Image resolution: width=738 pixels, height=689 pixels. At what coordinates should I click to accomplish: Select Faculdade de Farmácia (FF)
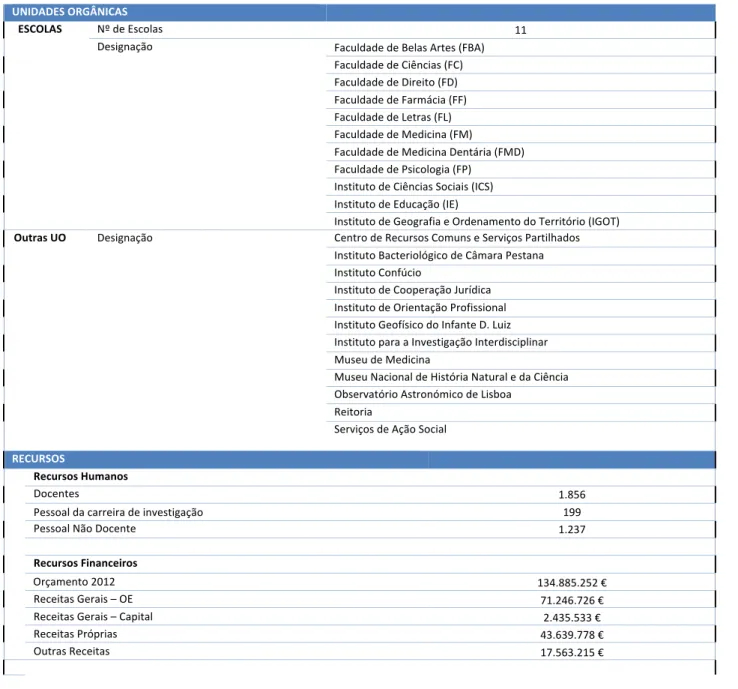tap(400, 100)
